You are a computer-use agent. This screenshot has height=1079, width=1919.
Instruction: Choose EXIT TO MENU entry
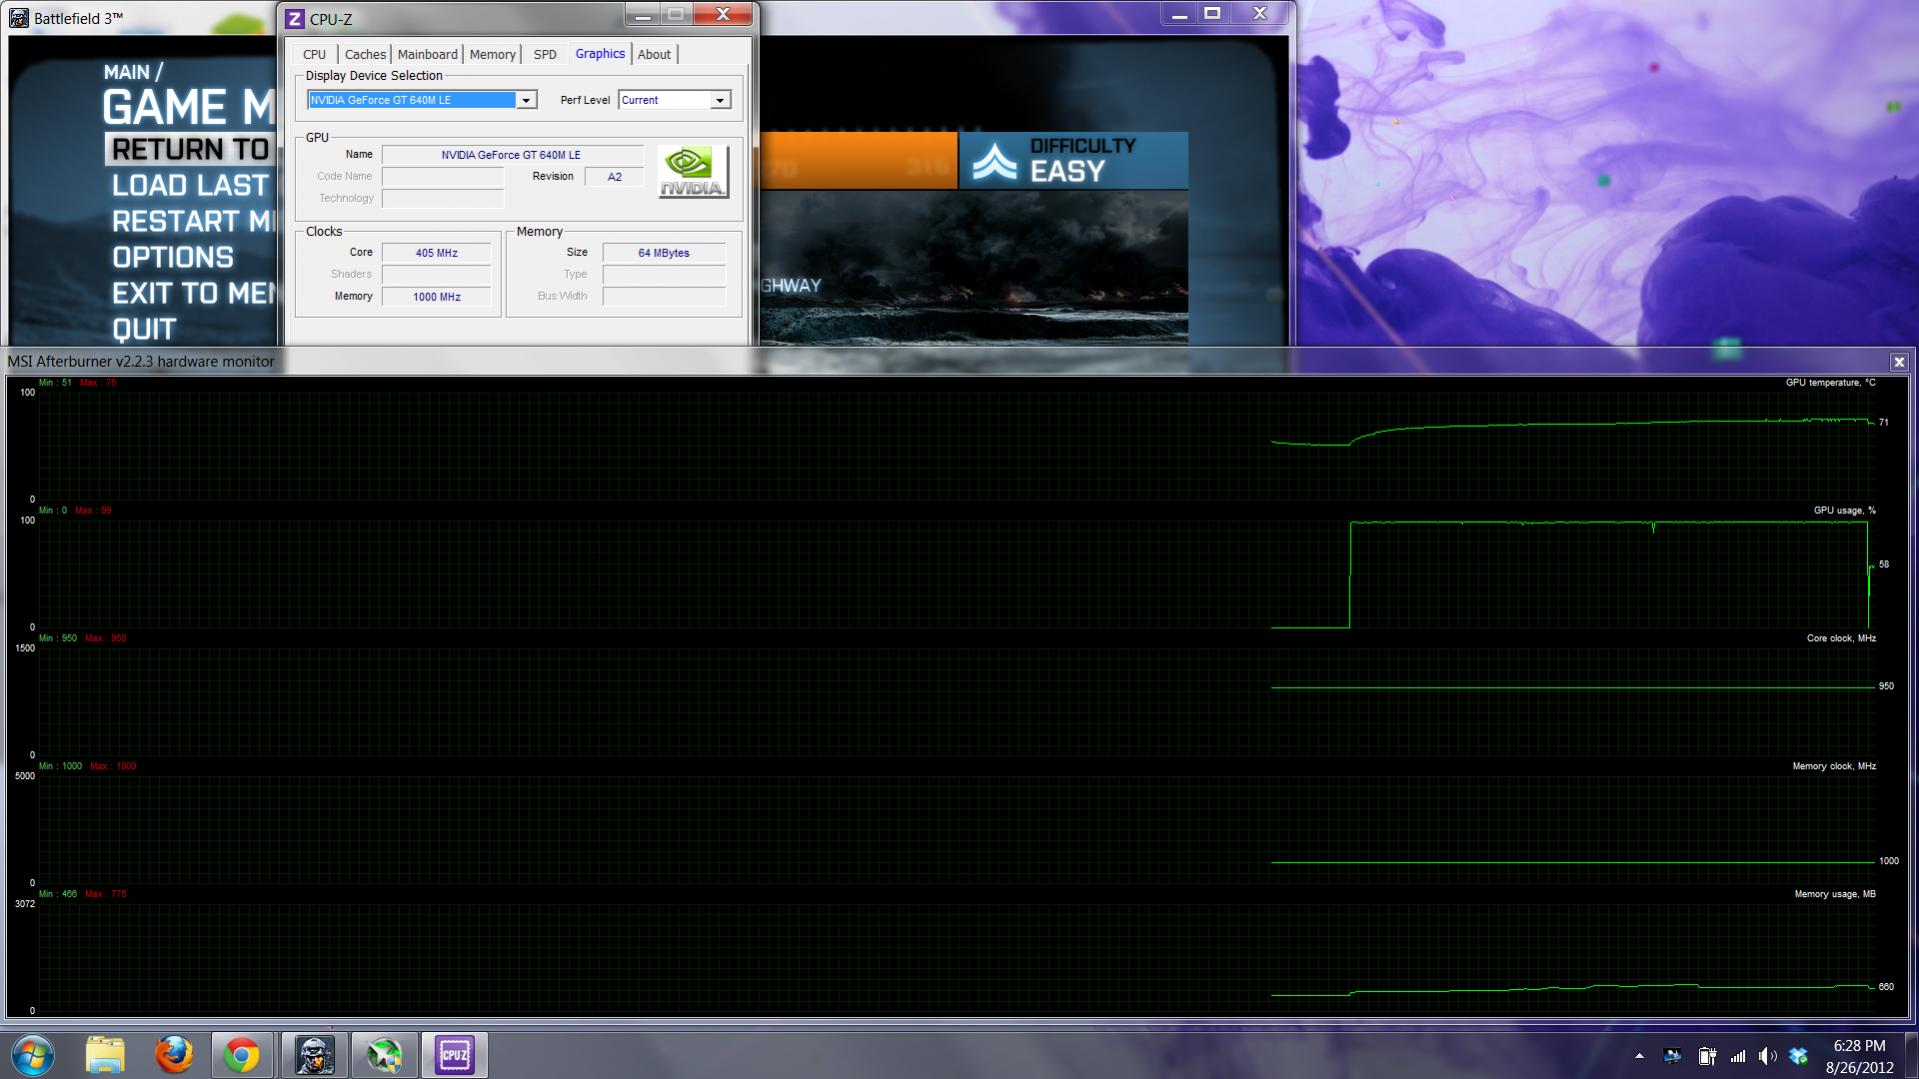(193, 294)
